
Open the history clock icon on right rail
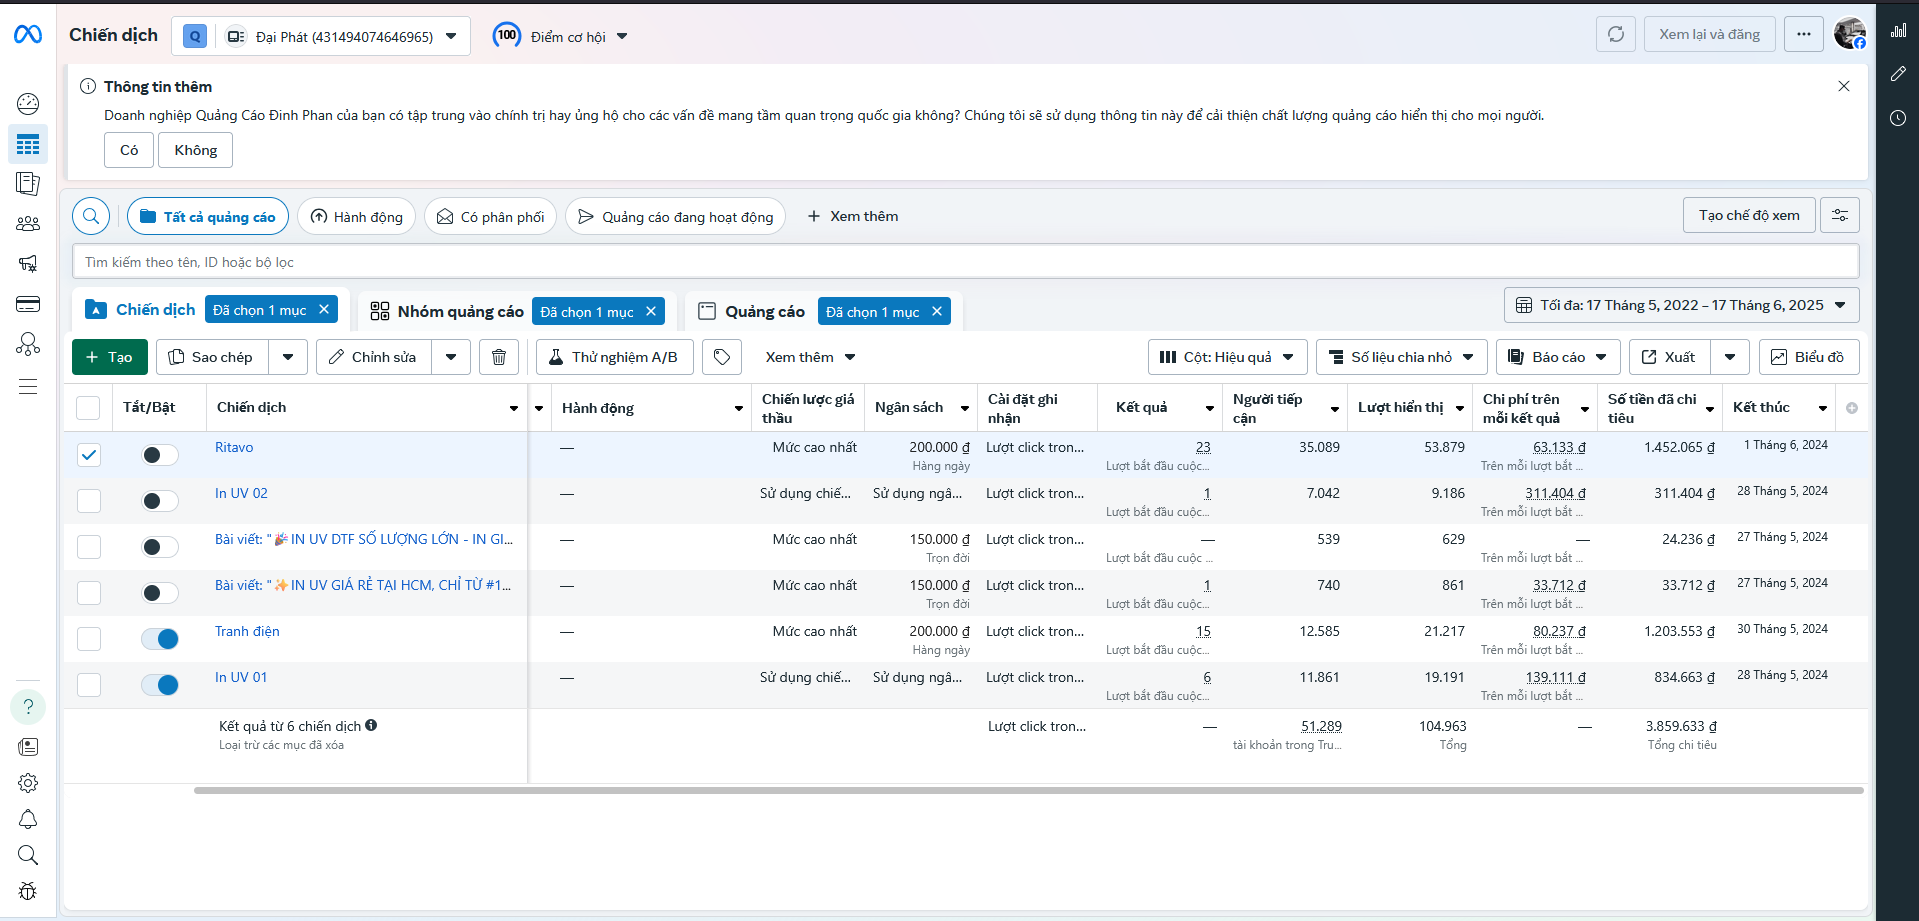(x=1898, y=118)
